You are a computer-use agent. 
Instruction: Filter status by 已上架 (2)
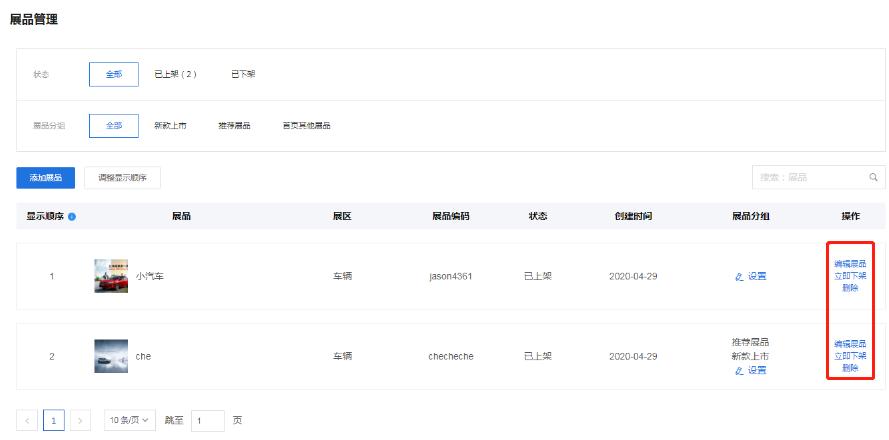pos(175,74)
